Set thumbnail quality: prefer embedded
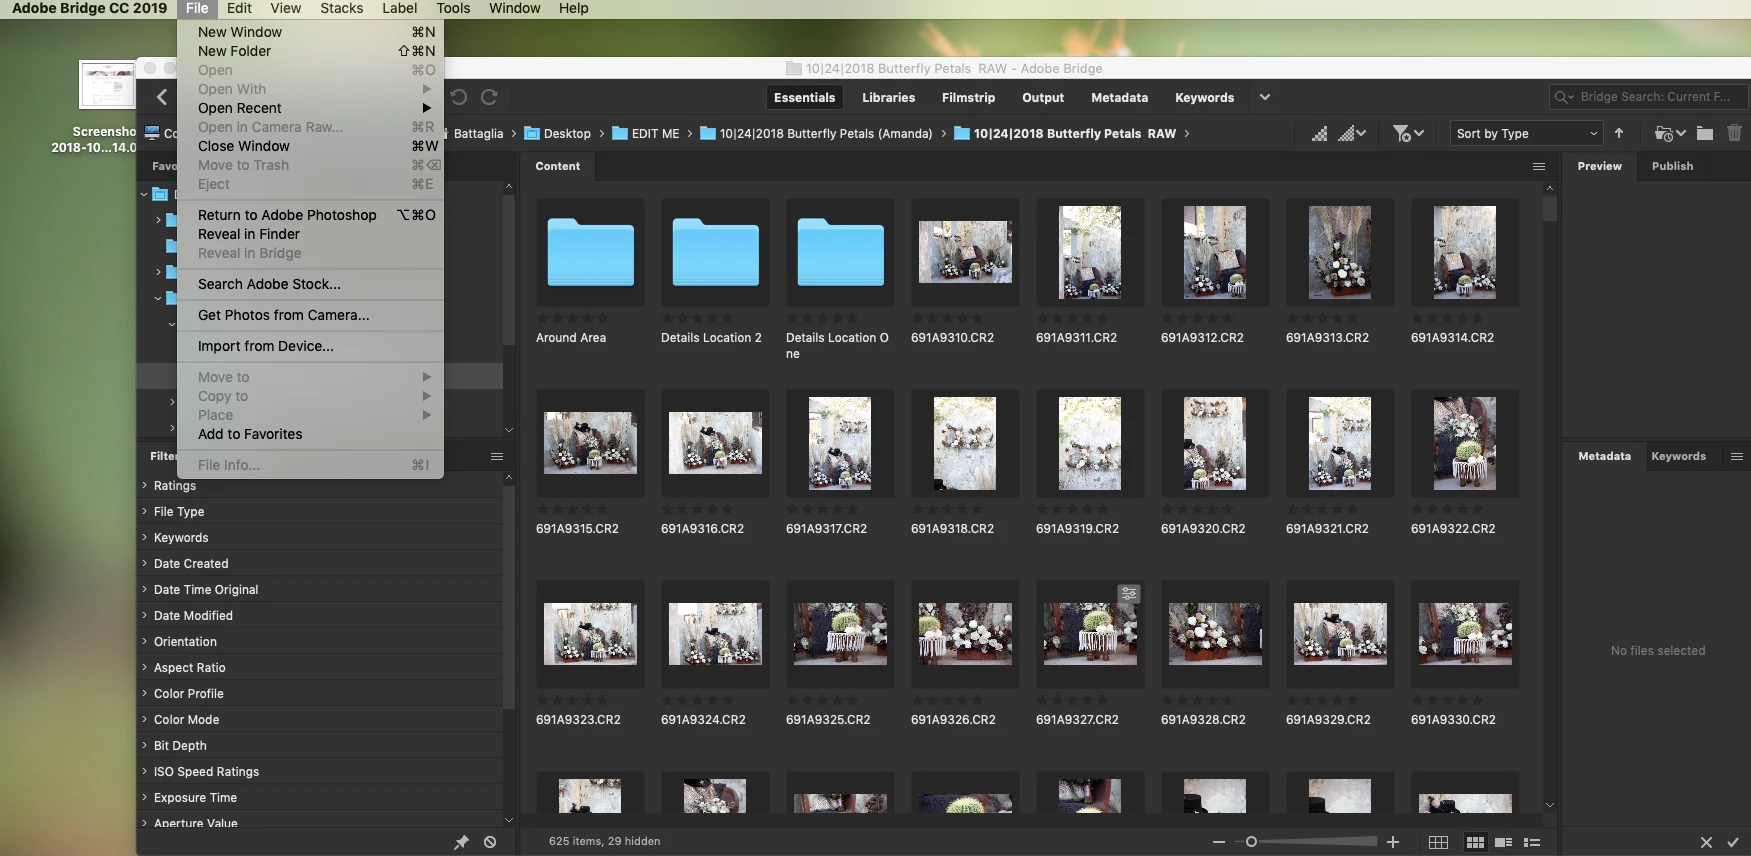 [1320, 133]
